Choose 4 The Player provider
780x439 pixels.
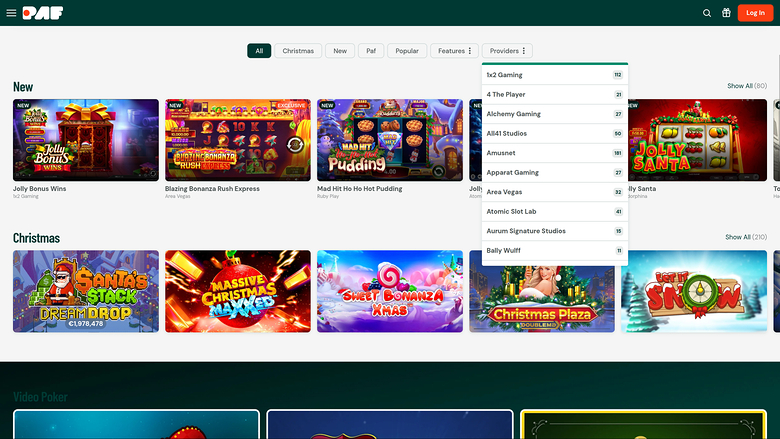point(555,94)
